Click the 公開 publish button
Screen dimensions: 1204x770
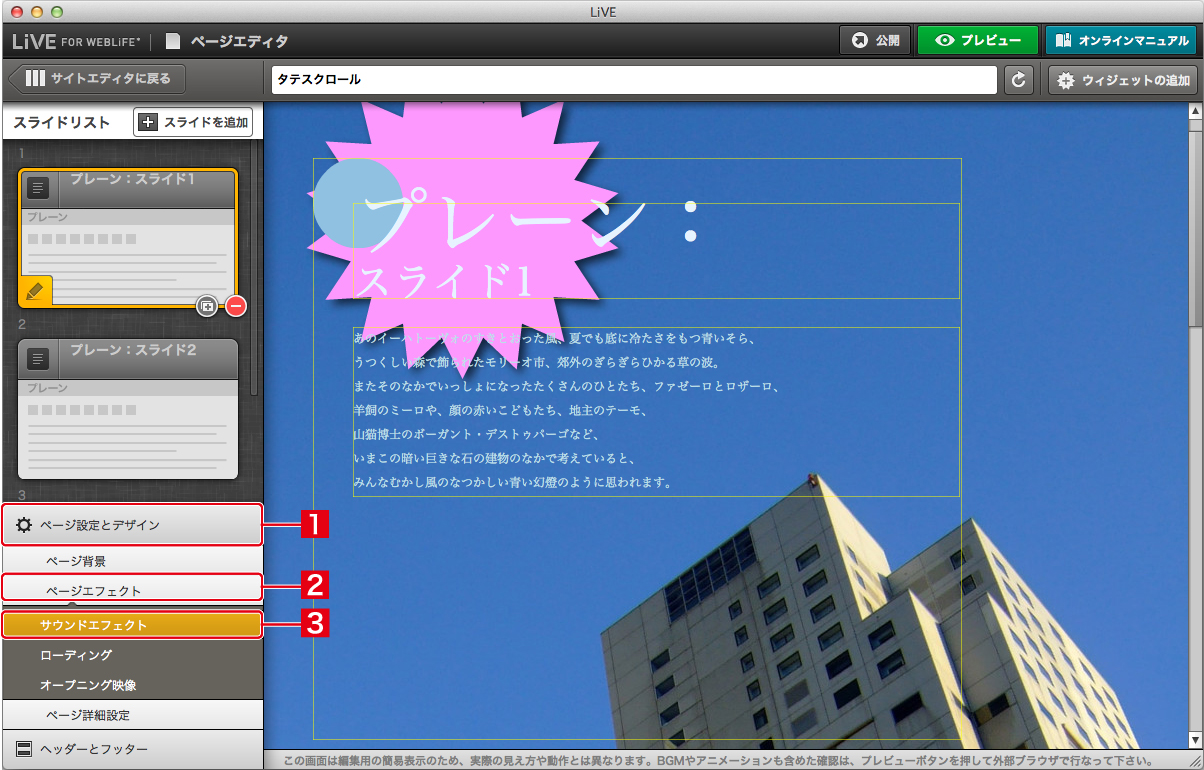(x=875, y=41)
